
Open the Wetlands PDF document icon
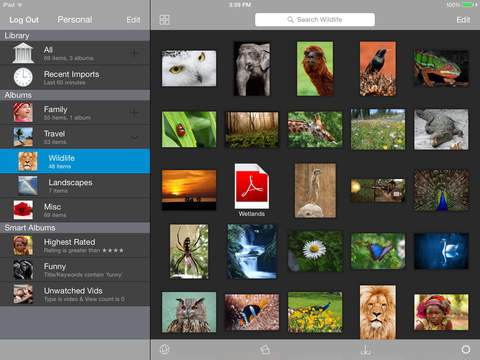coord(252,186)
